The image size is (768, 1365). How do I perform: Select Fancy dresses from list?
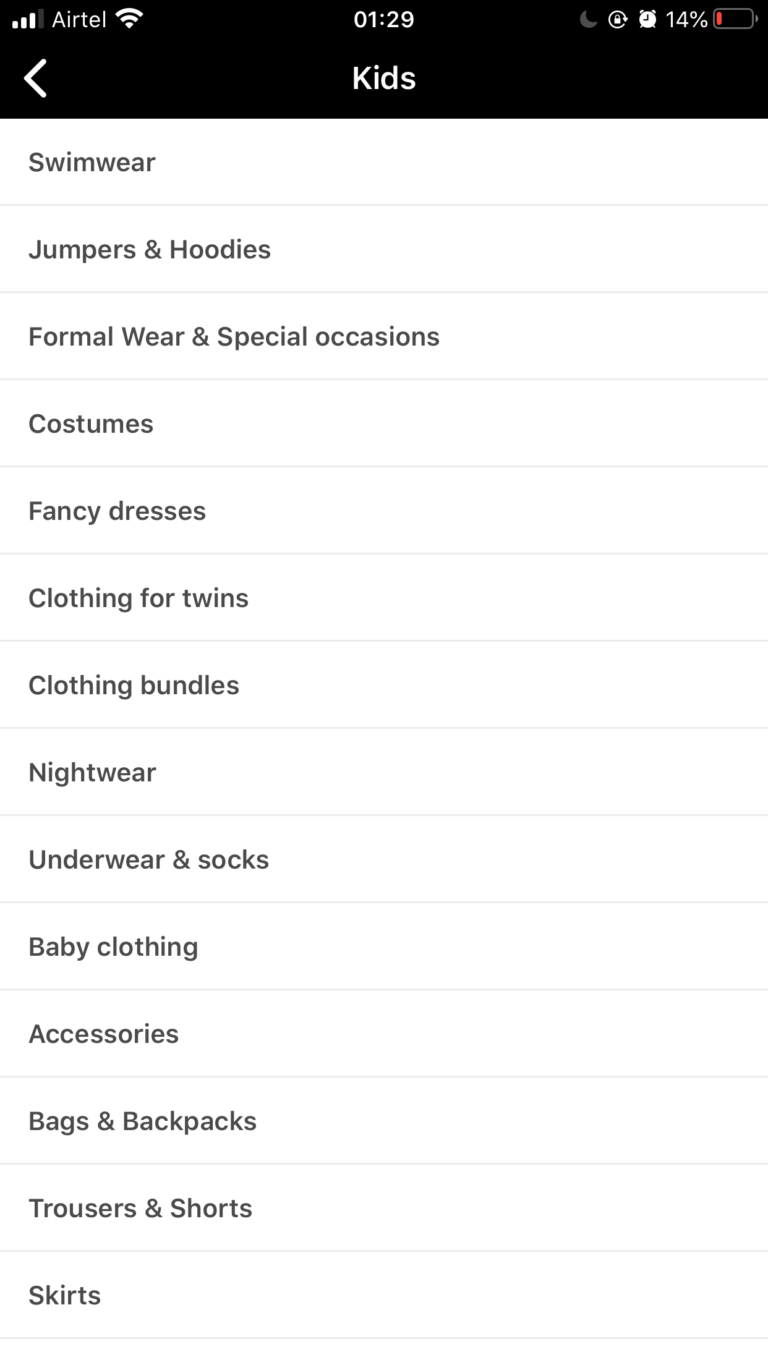tap(117, 510)
